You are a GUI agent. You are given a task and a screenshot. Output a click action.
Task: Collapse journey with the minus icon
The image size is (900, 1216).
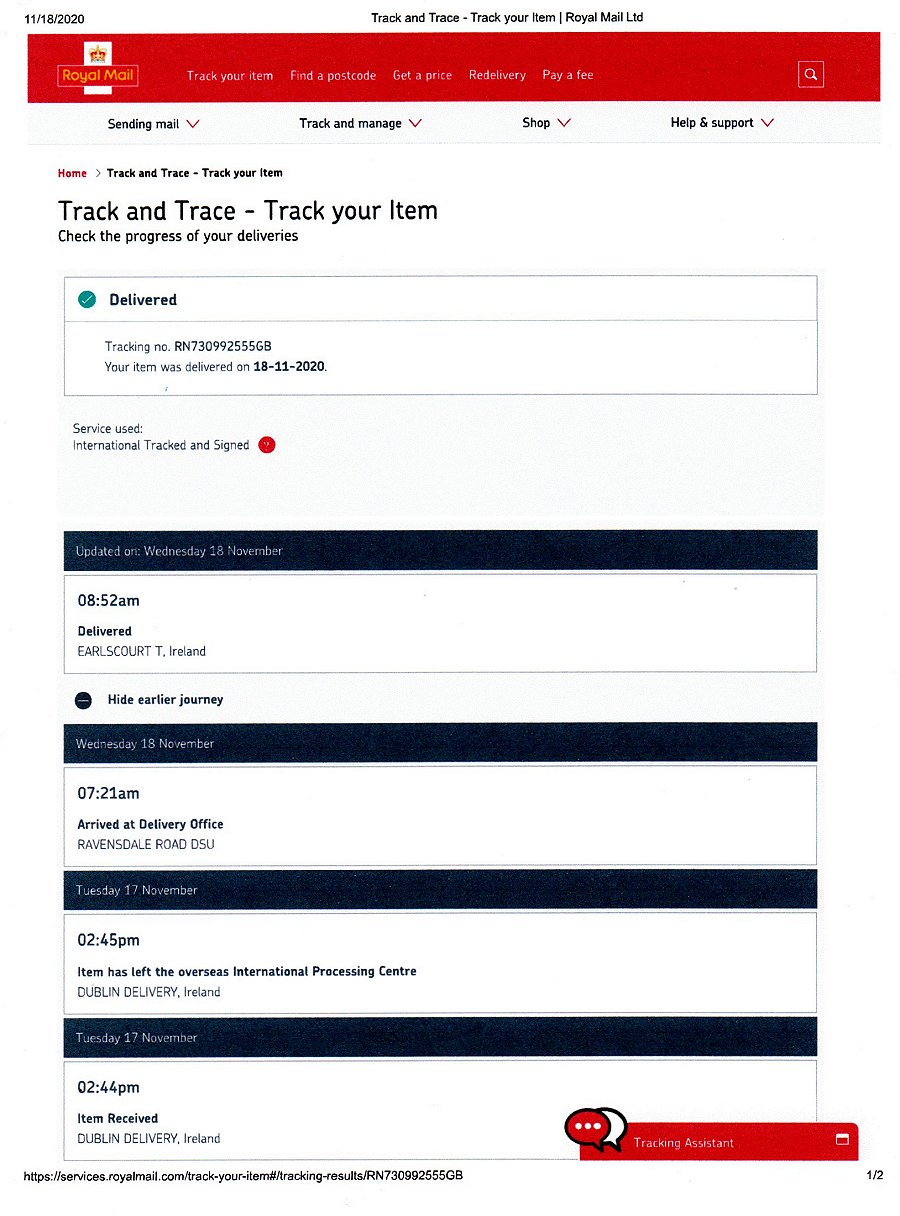coord(84,700)
